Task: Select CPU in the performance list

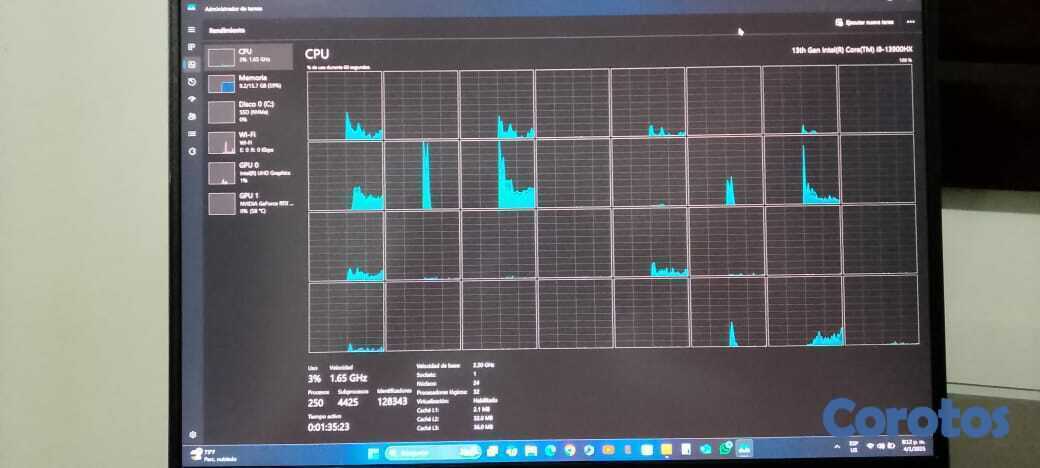Action: [x=250, y=56]
